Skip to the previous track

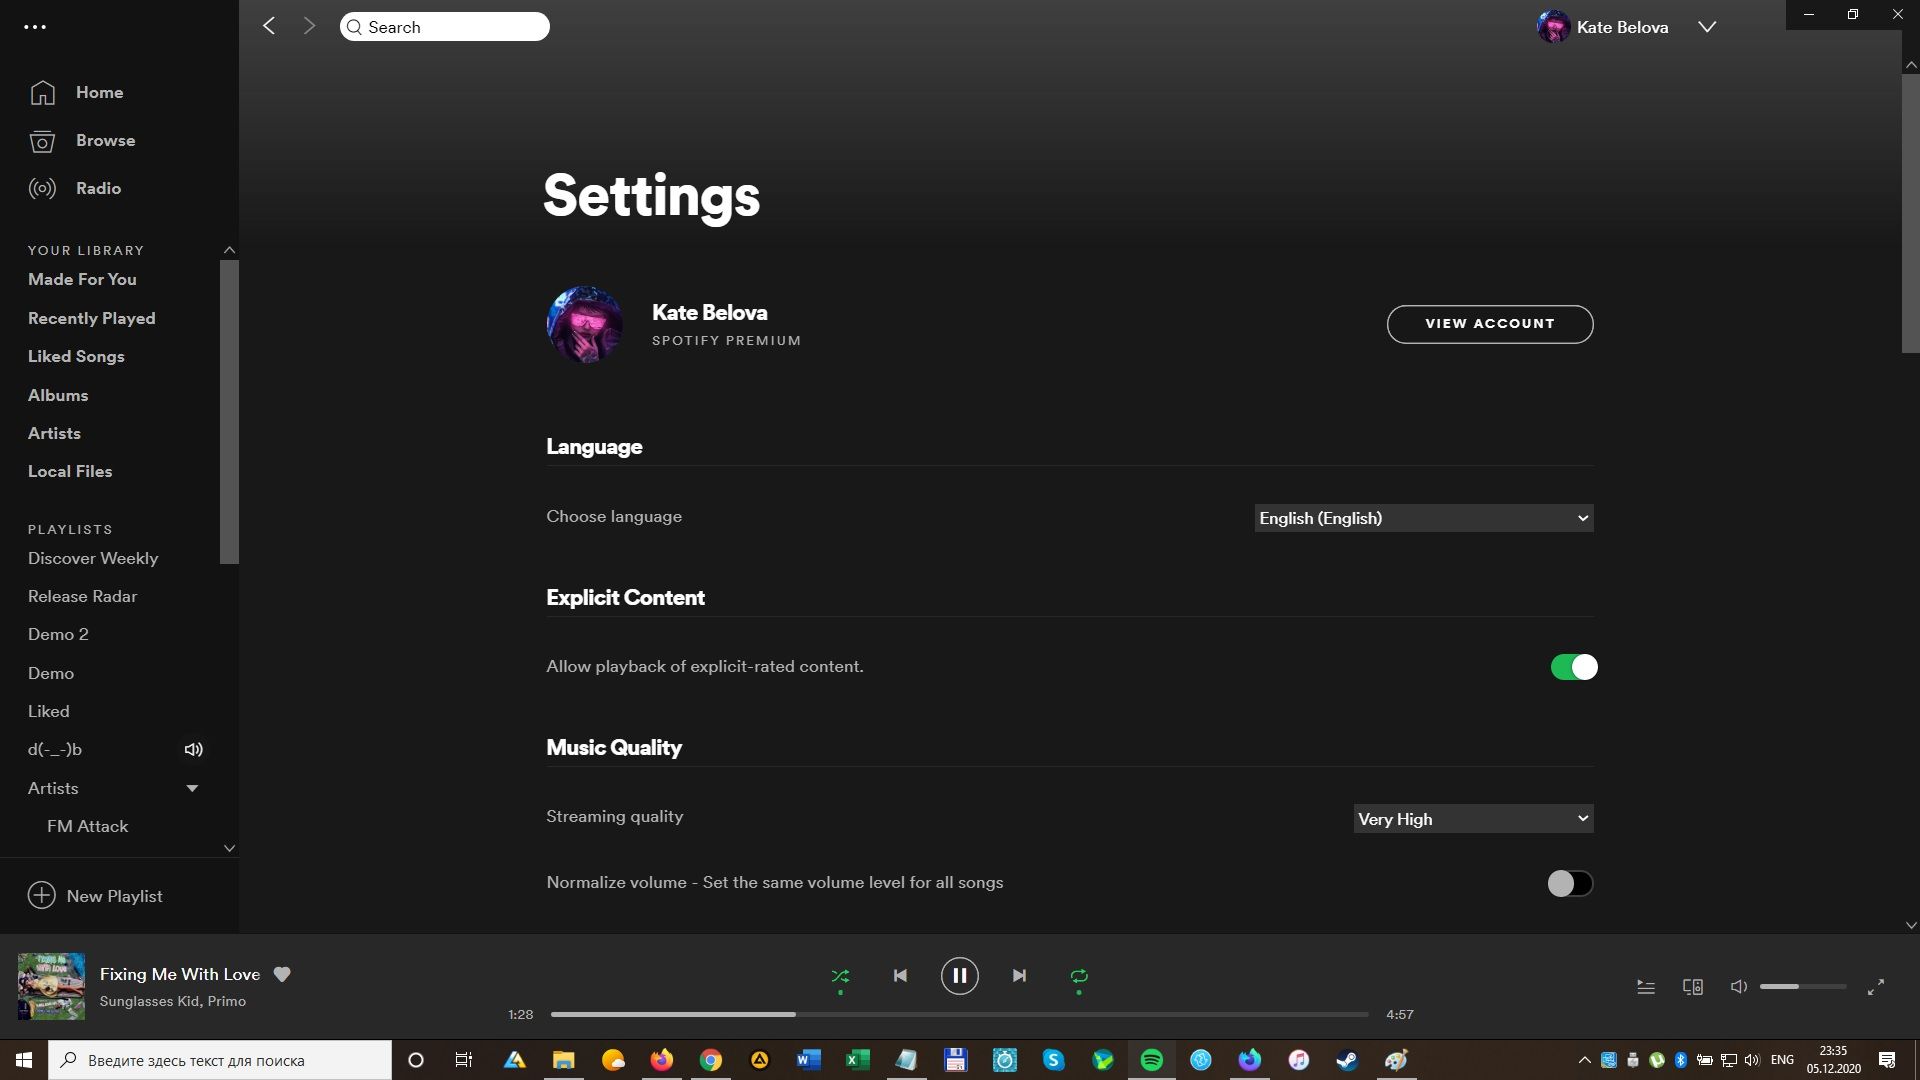(x=900, y=976)
